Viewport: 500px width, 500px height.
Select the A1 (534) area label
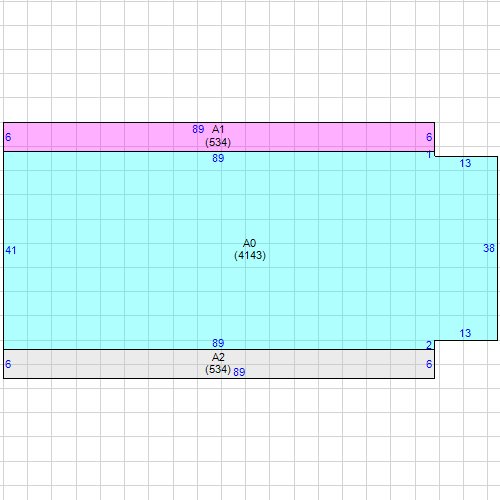pos(218,136)
